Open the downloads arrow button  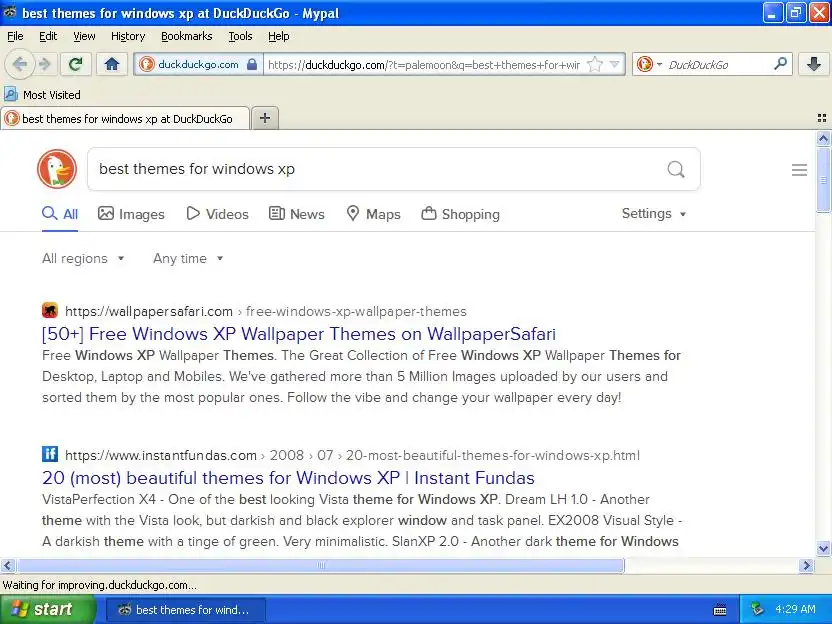click(813, 65)
